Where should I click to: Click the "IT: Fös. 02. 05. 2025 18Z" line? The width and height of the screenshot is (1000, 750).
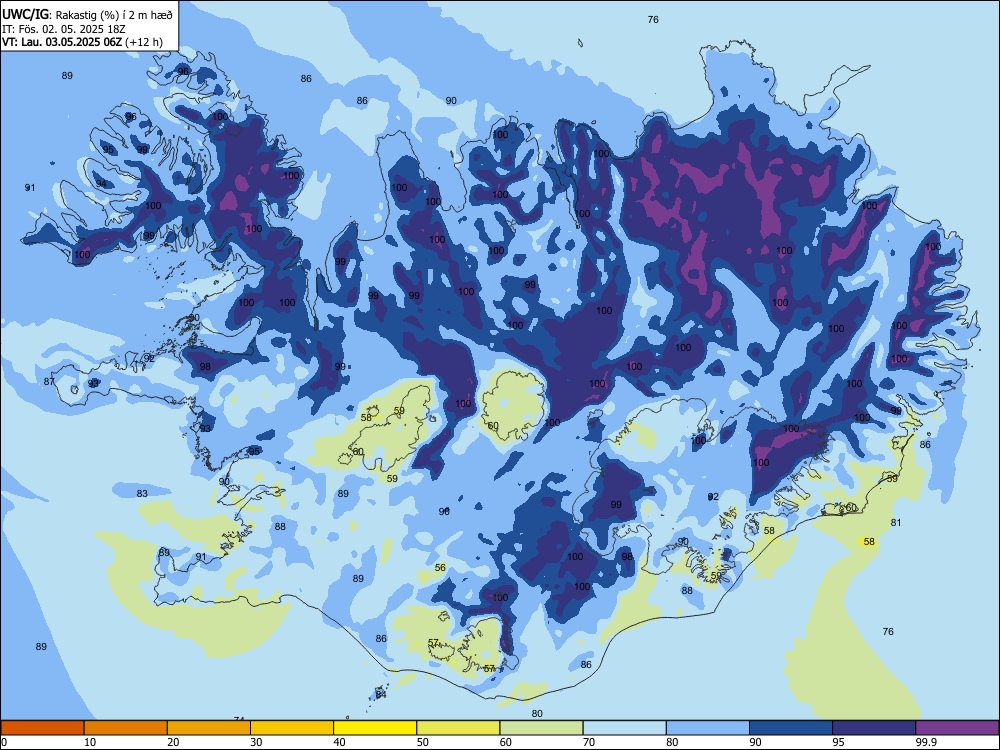[63, 29]
